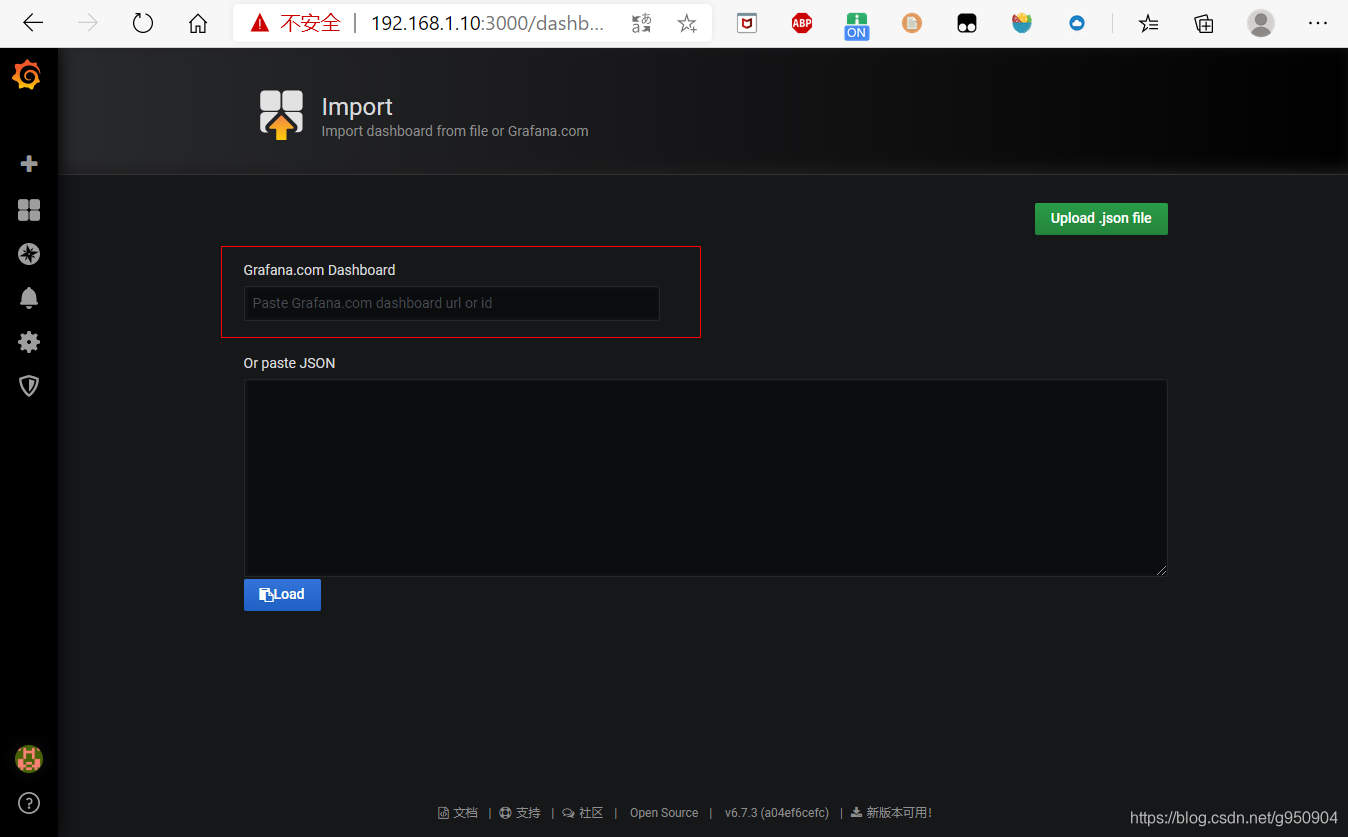Click the not secure warning triangle
1348x837 pixels.
260,23
